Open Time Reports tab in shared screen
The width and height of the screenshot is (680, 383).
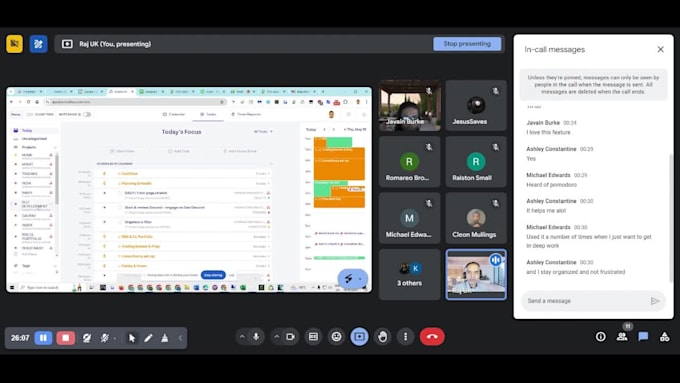(x=246, y=114)
